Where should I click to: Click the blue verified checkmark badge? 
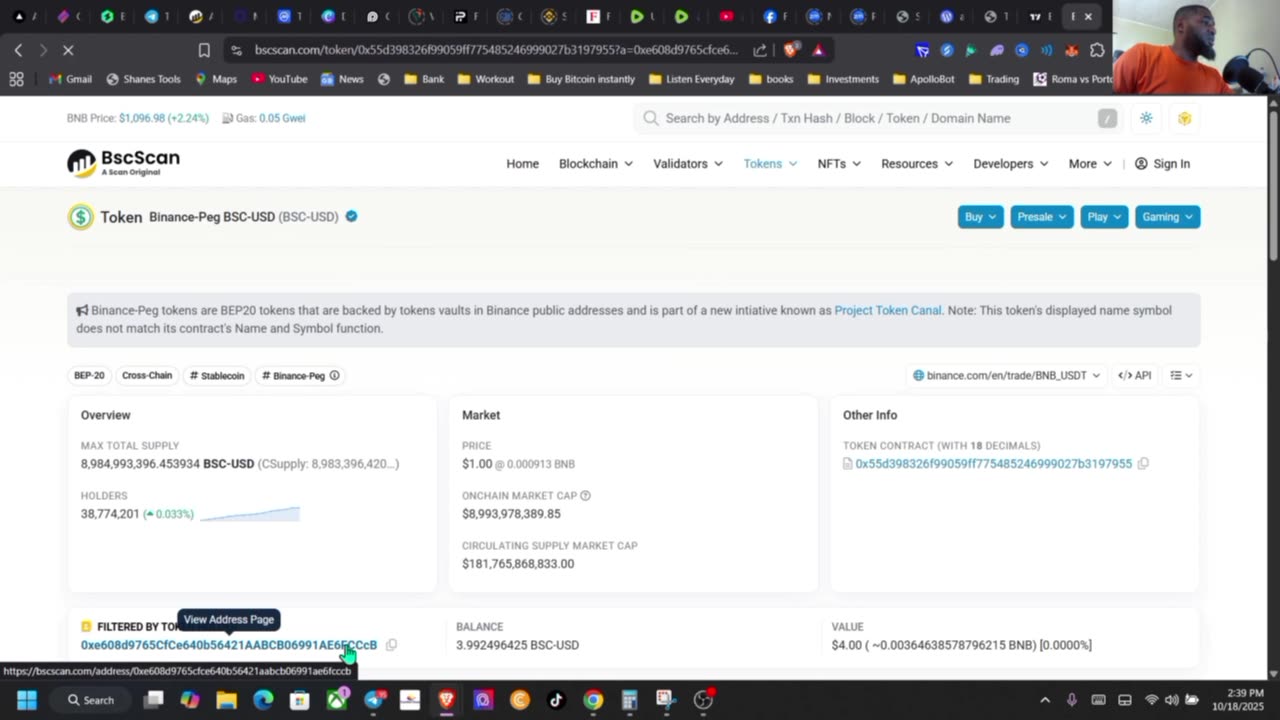[351, 217]
